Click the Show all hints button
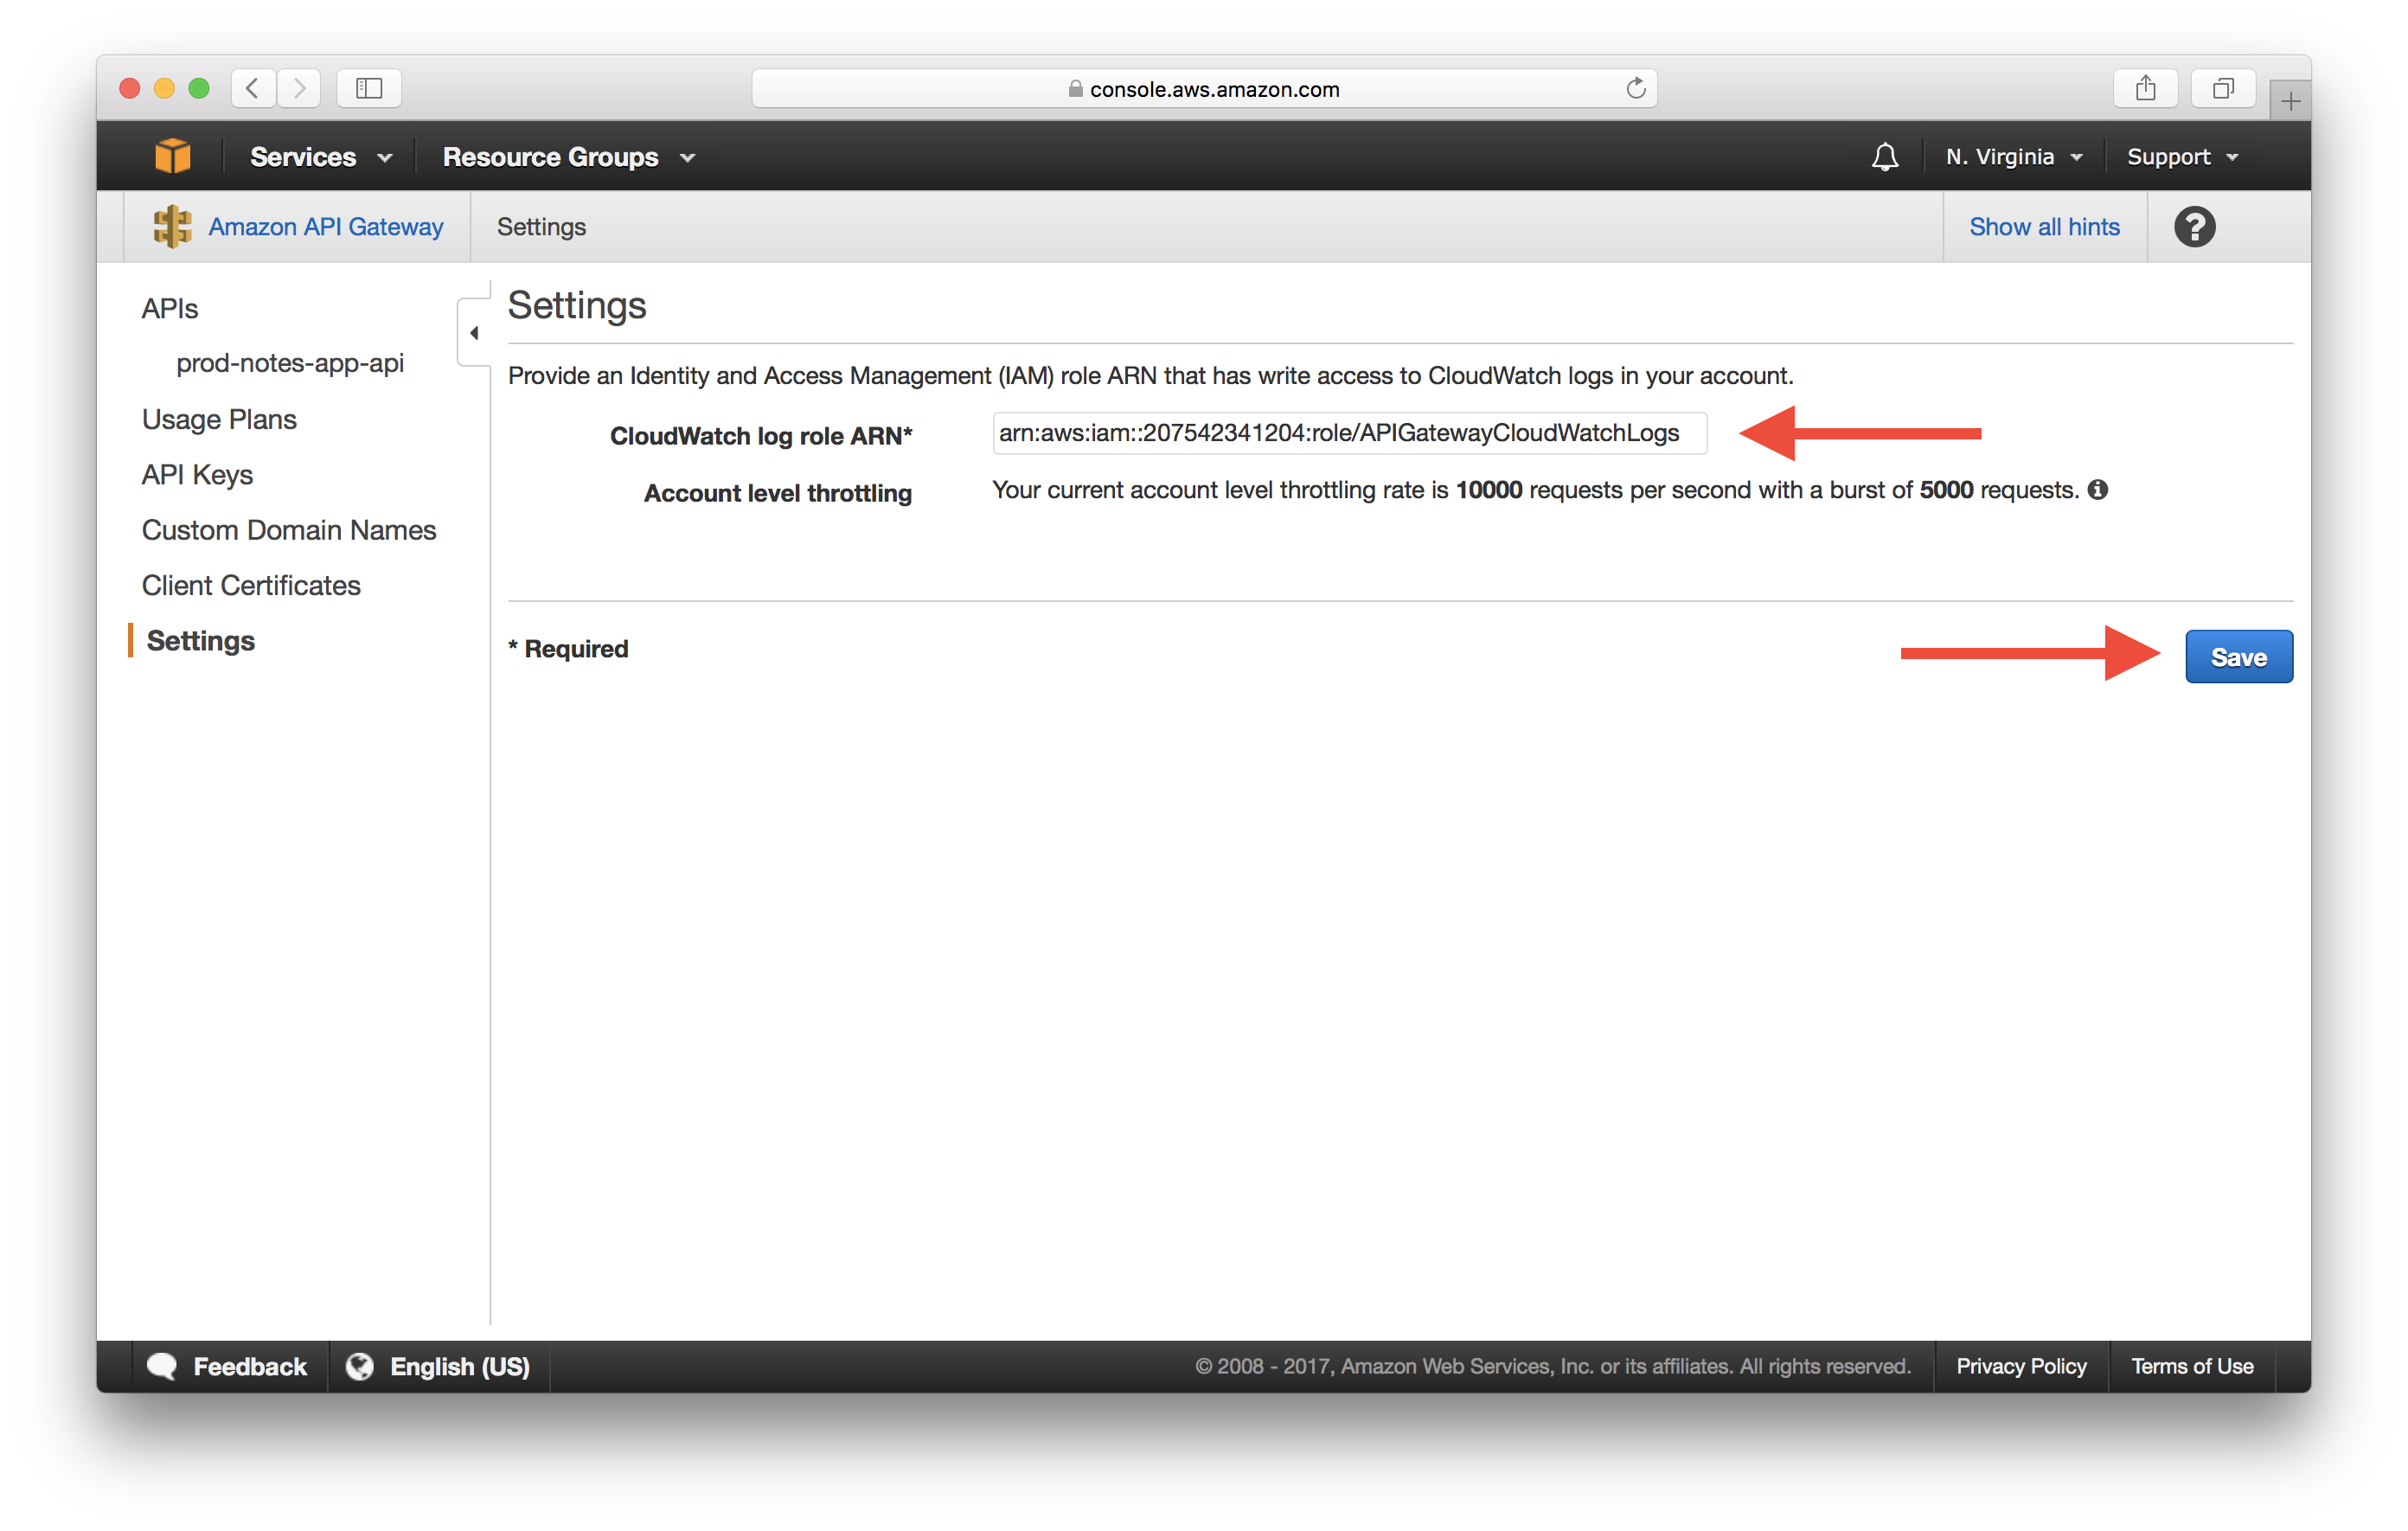 point(2043,225)
